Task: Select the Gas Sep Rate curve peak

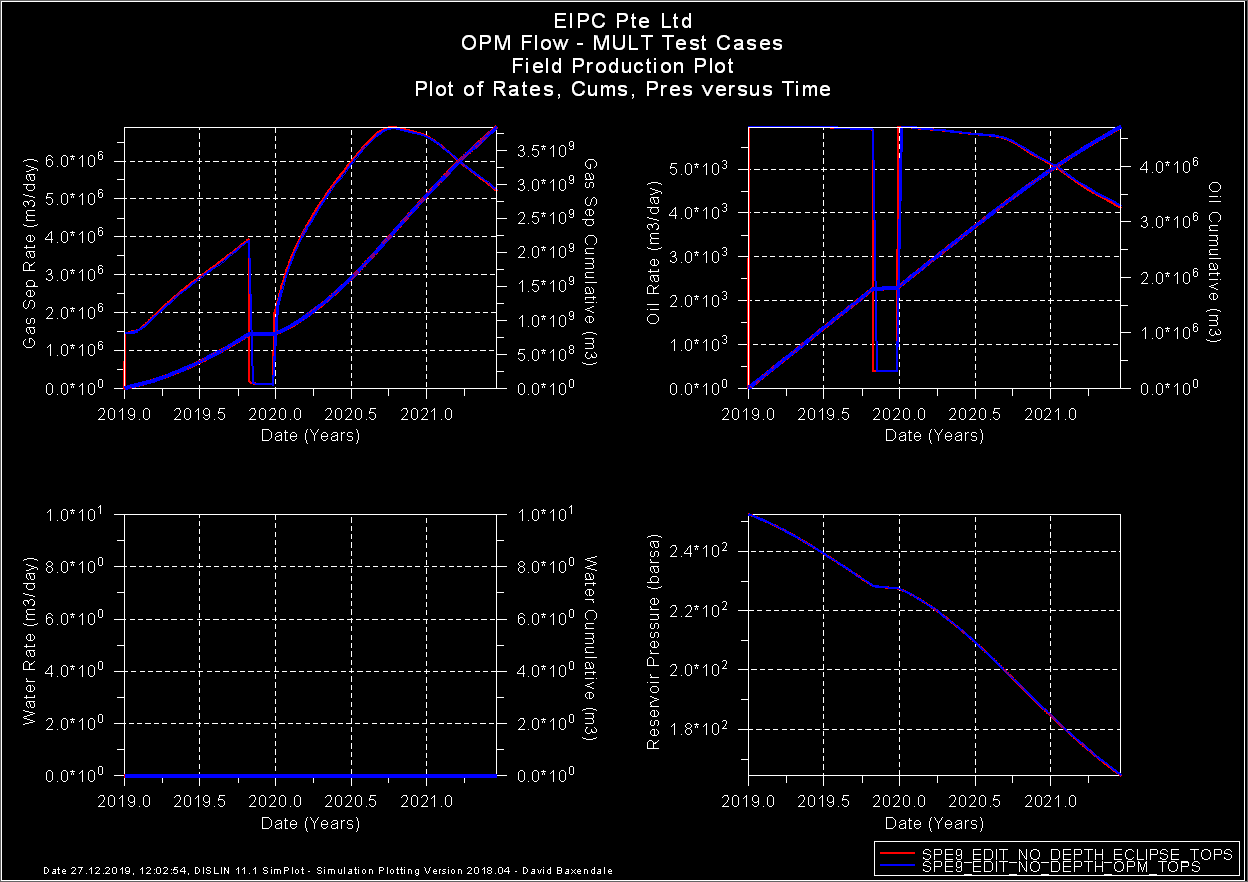Action: point(390,128)
